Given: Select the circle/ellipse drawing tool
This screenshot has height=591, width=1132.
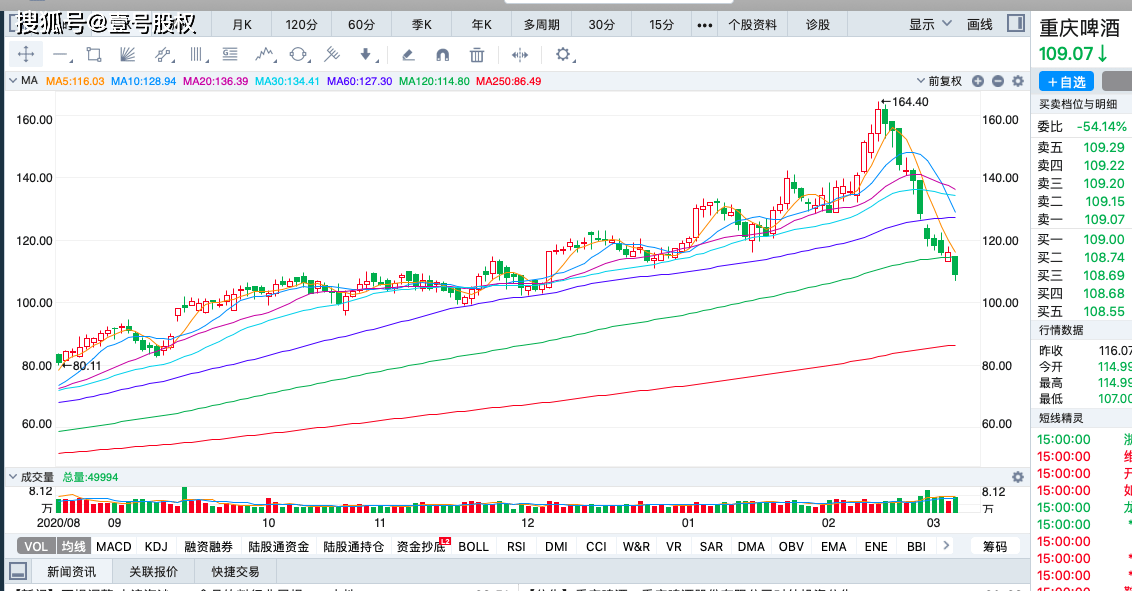Looking at the screenshot, I should [298, 55].
